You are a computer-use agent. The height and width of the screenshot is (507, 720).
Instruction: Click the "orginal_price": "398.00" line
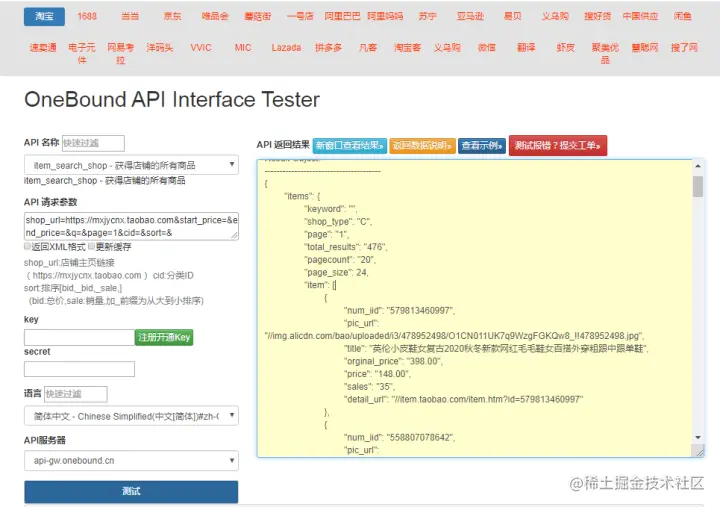click(393, 361)
